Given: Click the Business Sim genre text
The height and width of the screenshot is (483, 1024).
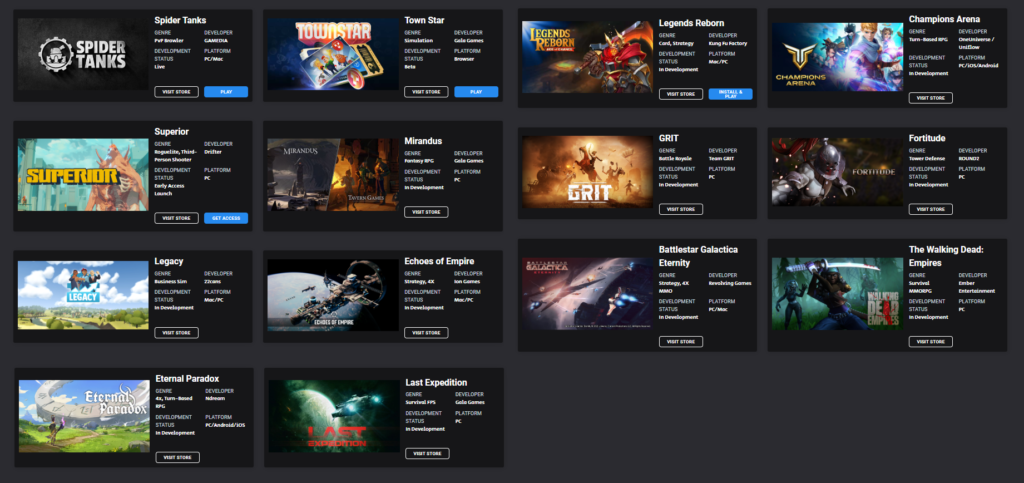Looking at the screenshot, I should coord(169,281).
